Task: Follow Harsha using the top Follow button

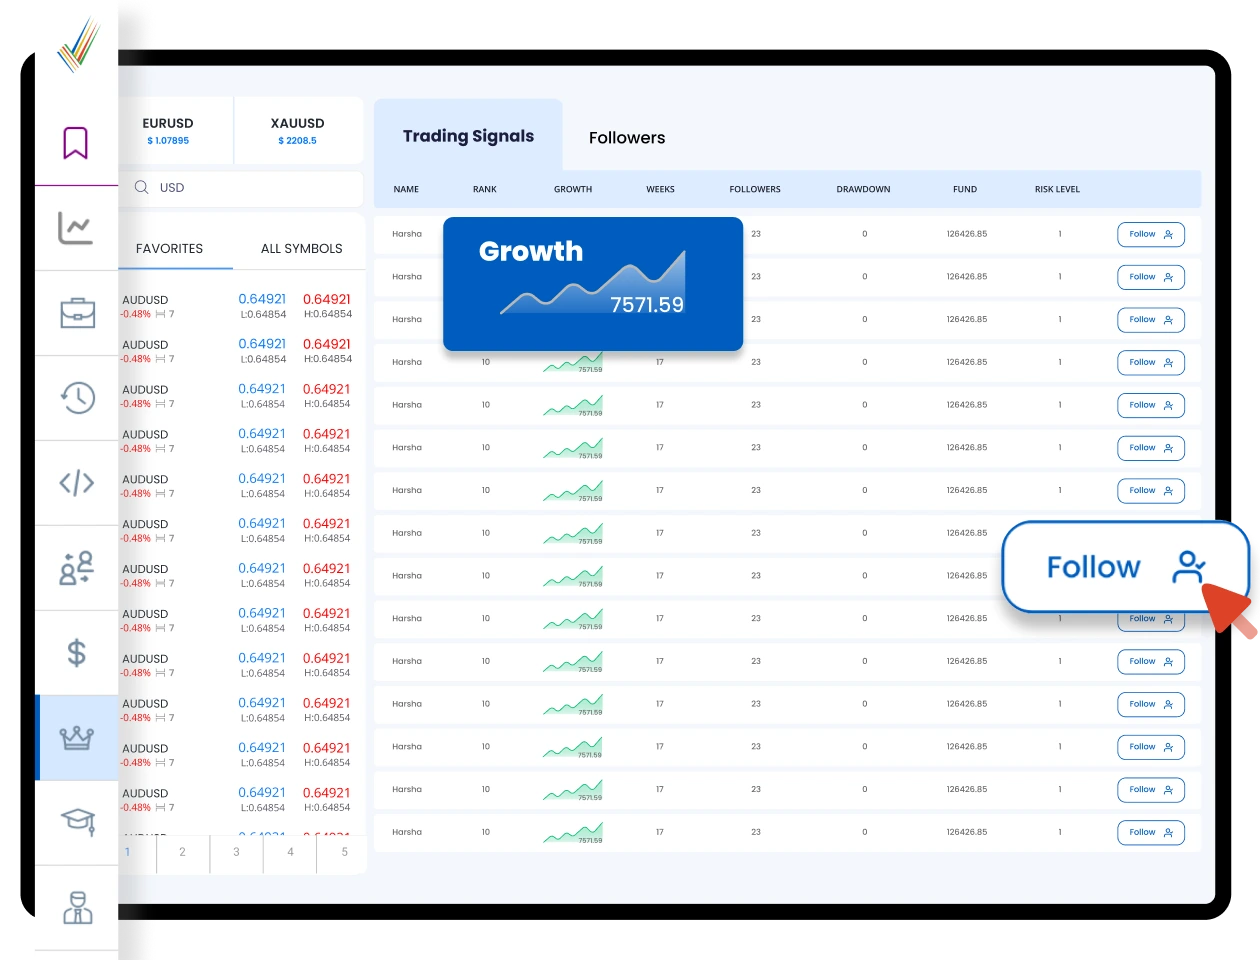Action: [1150, 234]
